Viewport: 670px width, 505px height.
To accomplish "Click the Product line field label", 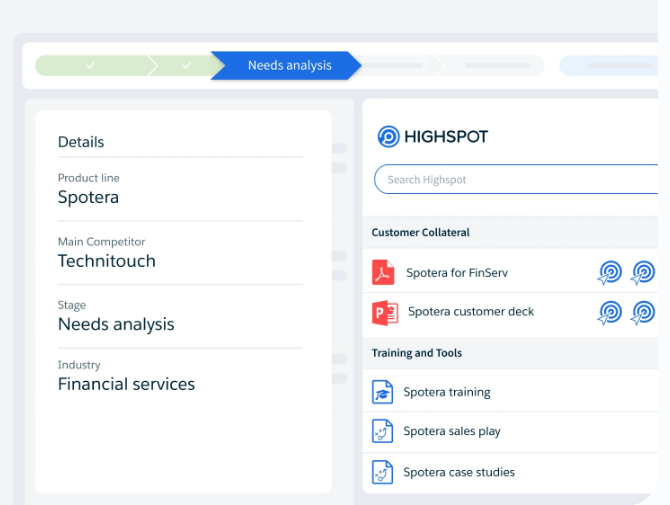I will click(x=88, y=178).
